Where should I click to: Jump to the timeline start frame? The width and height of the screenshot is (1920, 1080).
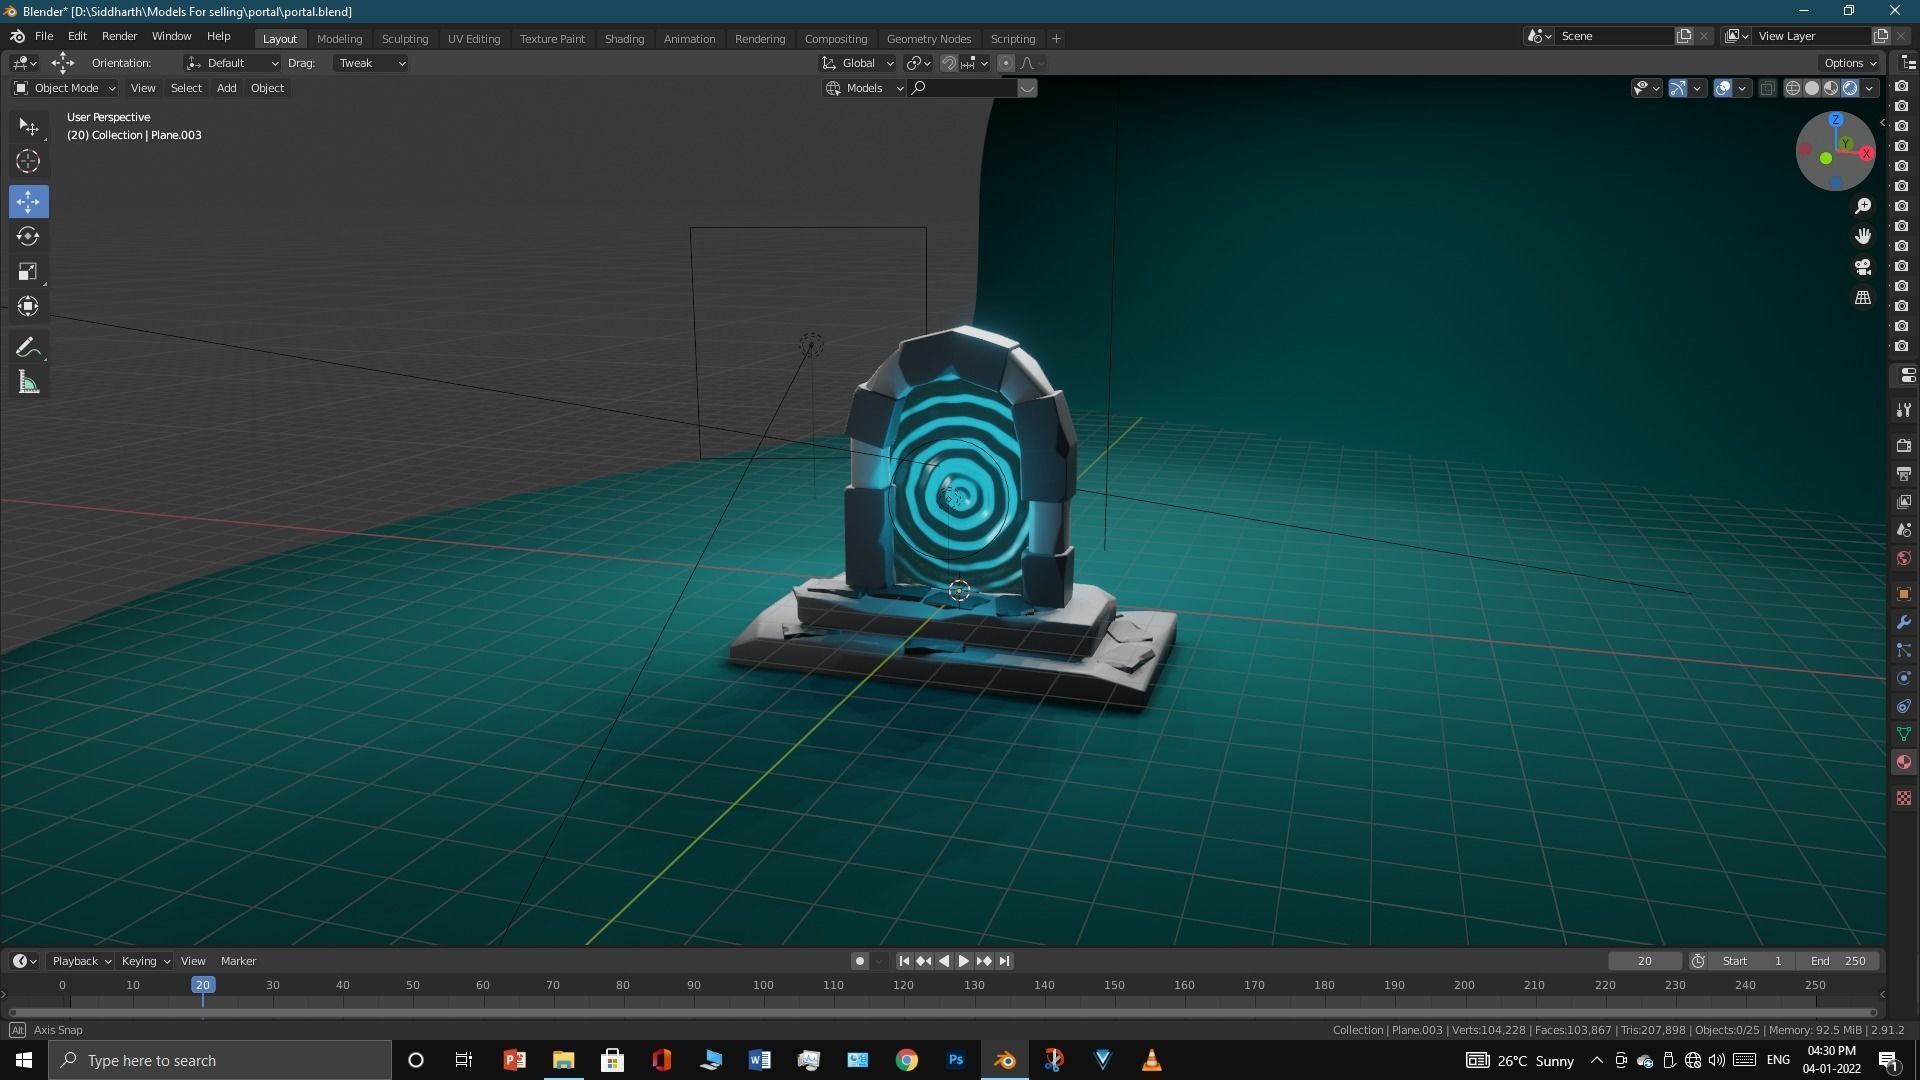click(904, 961)
